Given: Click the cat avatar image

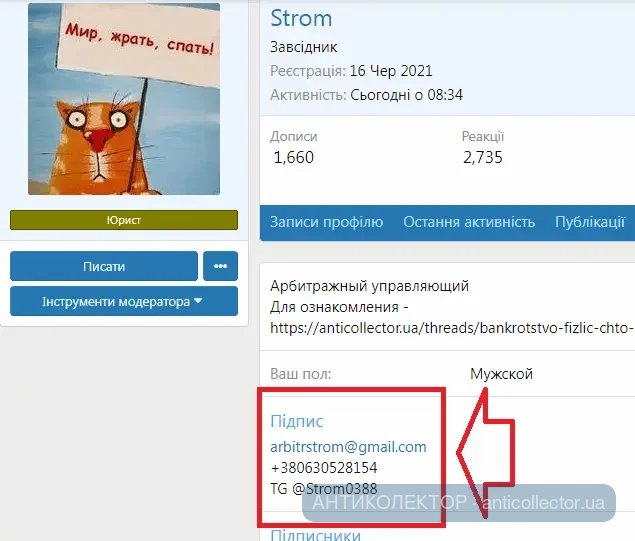Looking at the screenshot, I should tap(124, 99).
